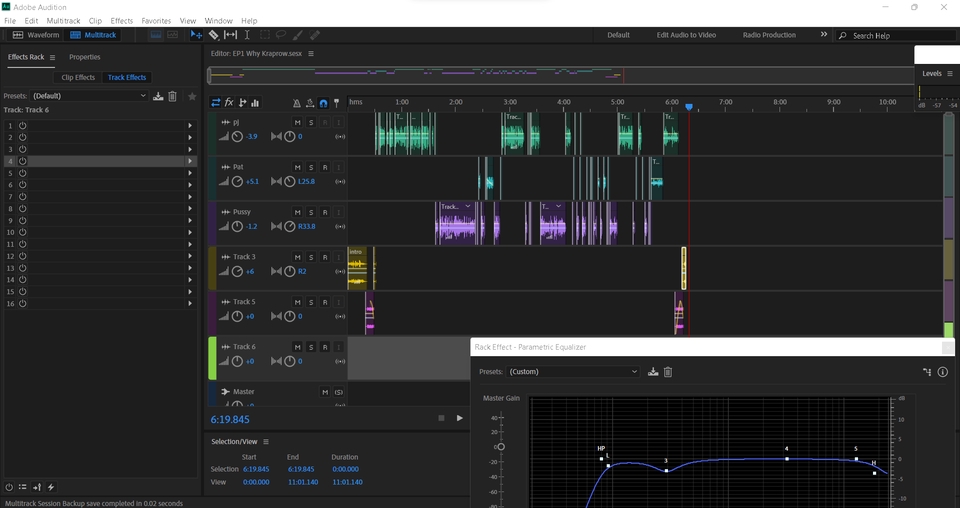Toggle snapping magnet icon

tap(323, 103)
